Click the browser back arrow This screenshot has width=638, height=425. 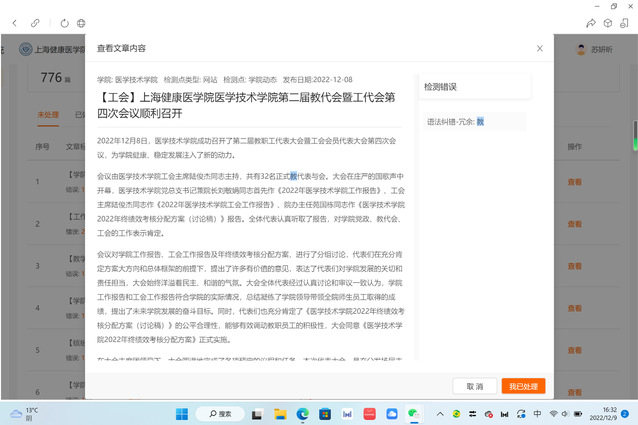(x=15, y=22)
